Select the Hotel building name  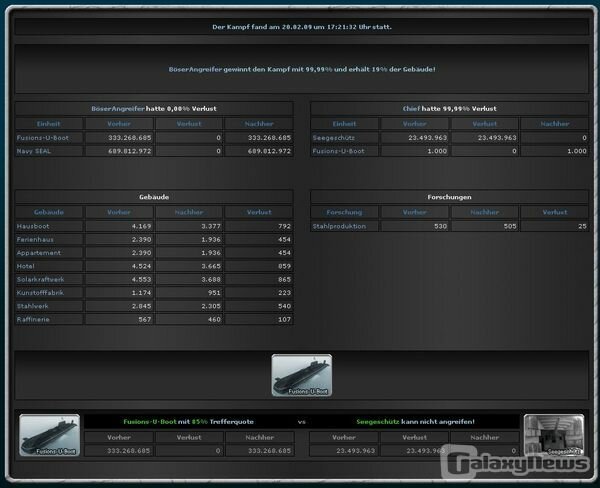(25, 266)
